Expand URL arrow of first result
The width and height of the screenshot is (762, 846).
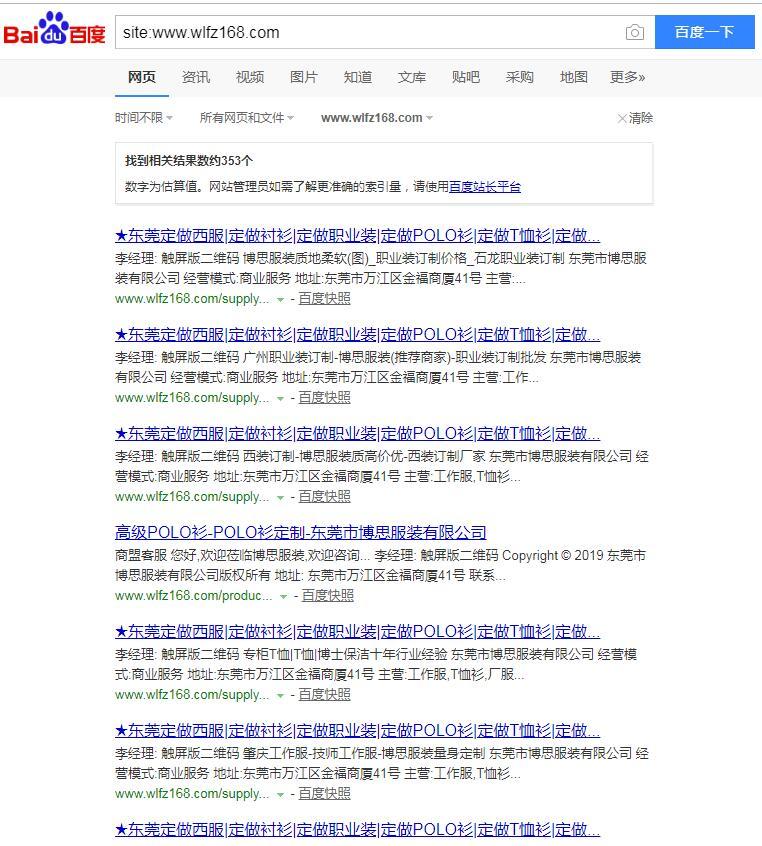coord(281,299)
